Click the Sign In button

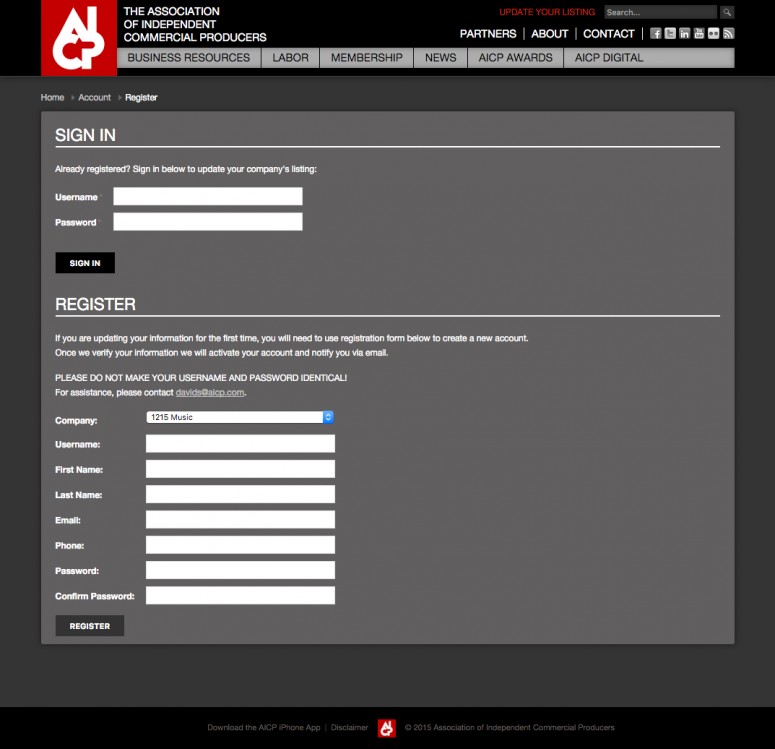click(85, 263)
